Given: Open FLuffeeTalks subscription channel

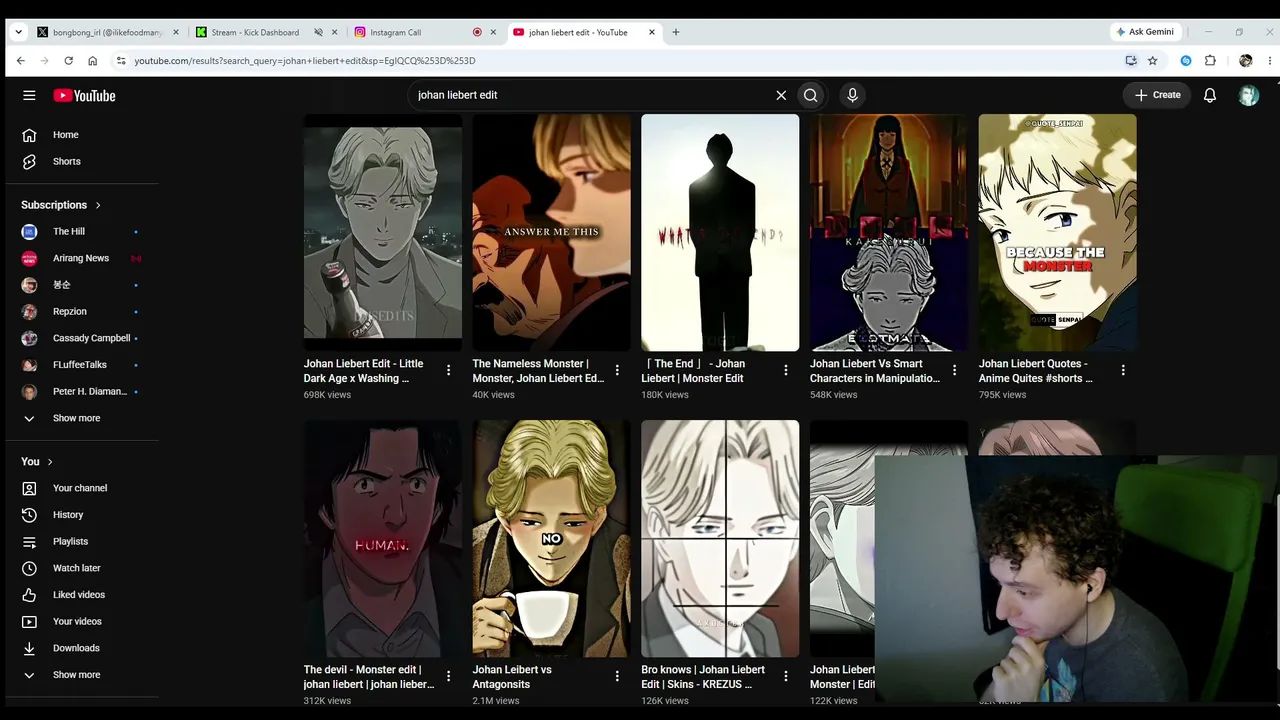Looking at the screenshot, I should [82, 365].
